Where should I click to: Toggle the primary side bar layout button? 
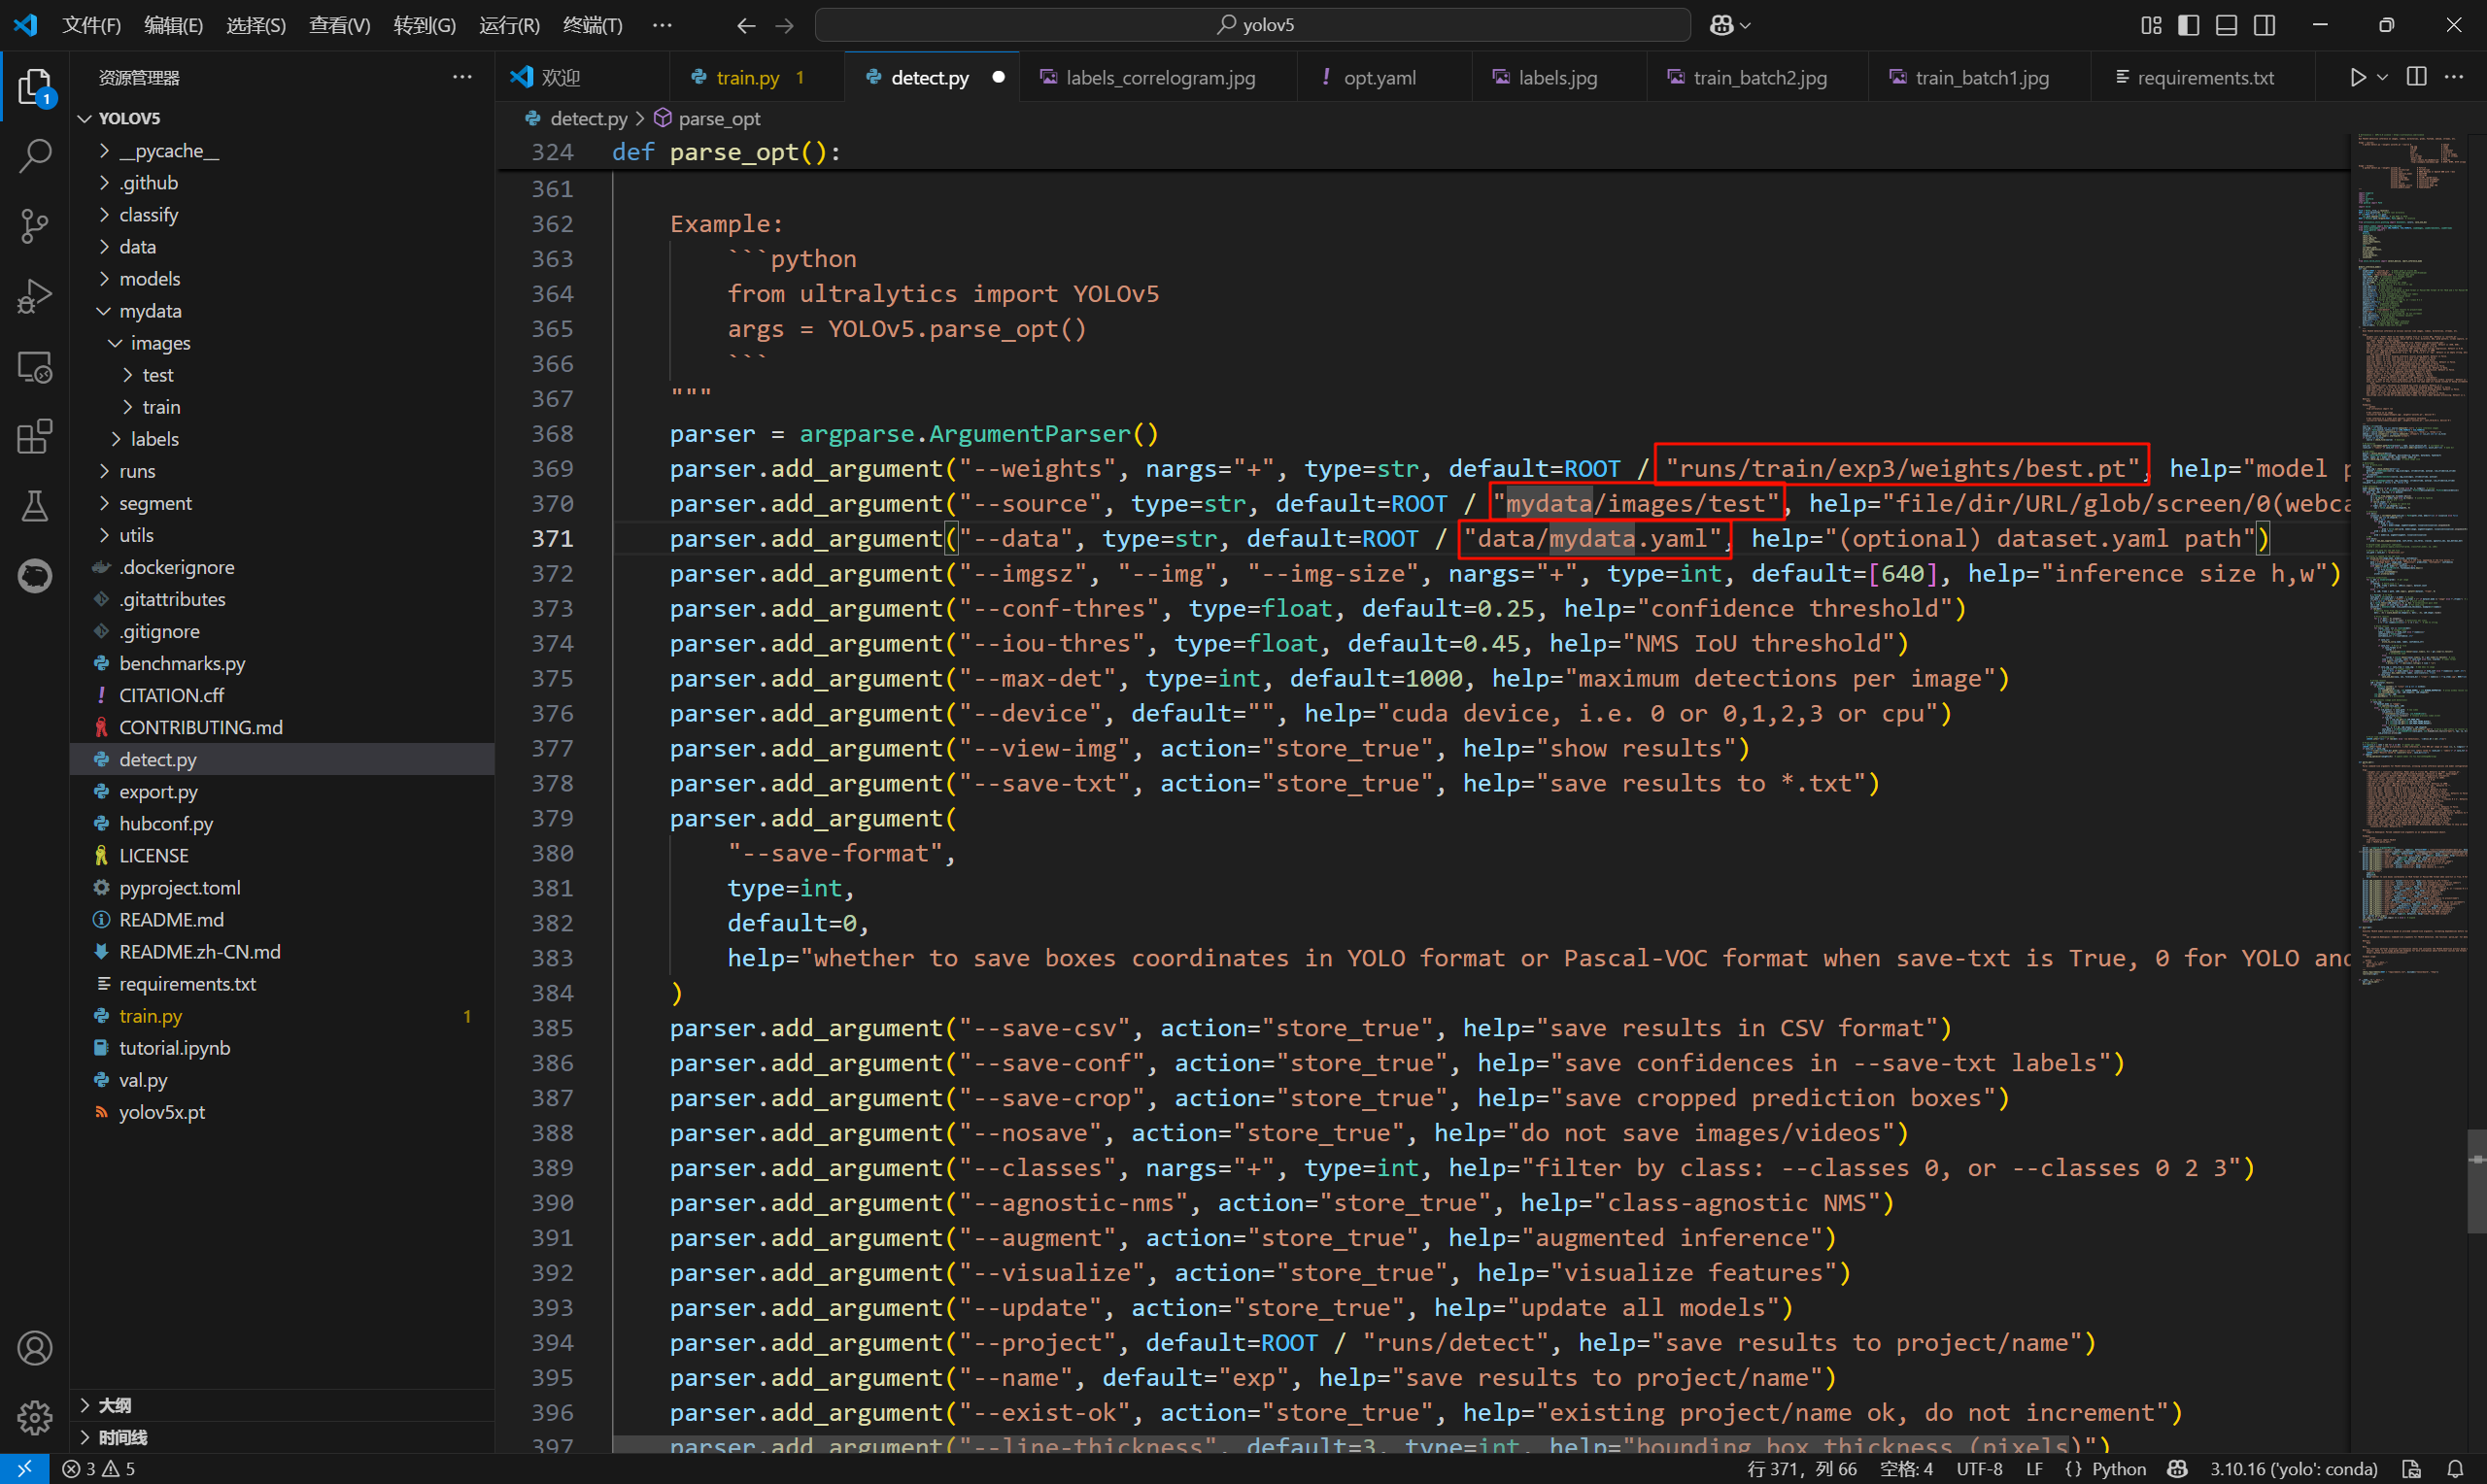[x=2188, y=25]
